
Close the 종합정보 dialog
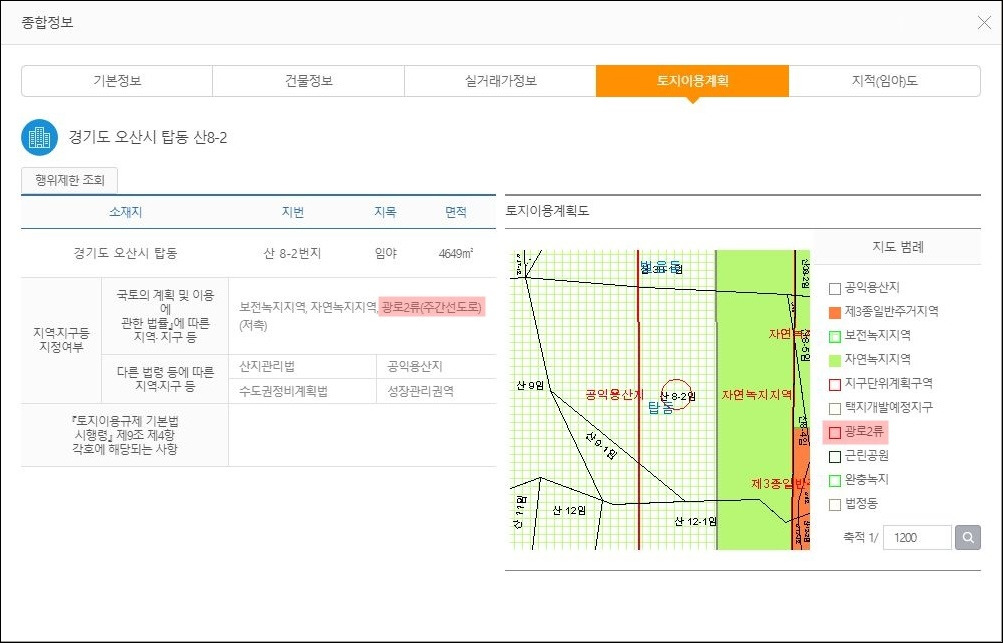pos(984,23)
